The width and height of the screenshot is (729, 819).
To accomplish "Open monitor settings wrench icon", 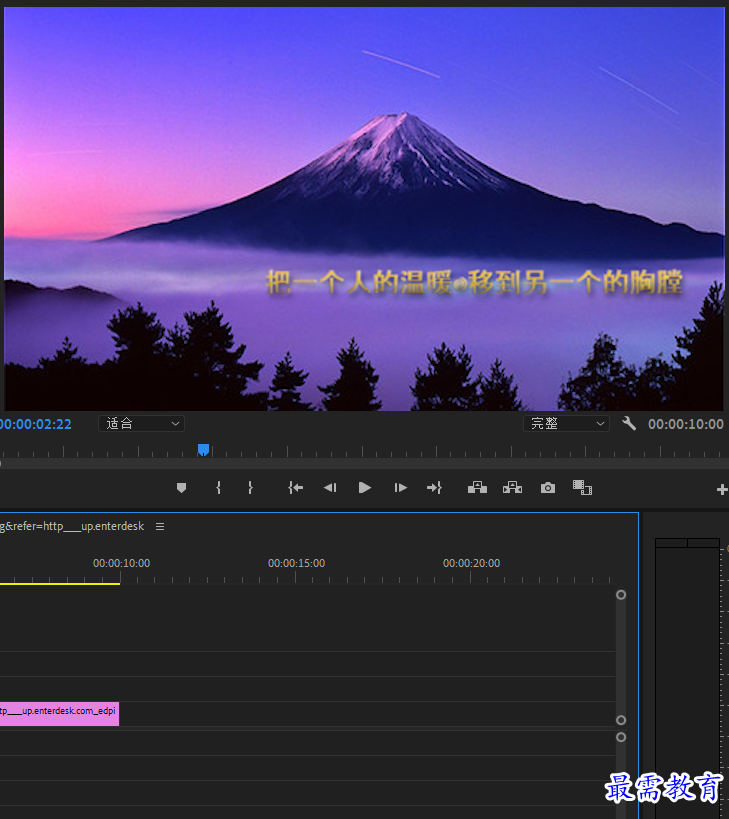I will tap(629, 424).
